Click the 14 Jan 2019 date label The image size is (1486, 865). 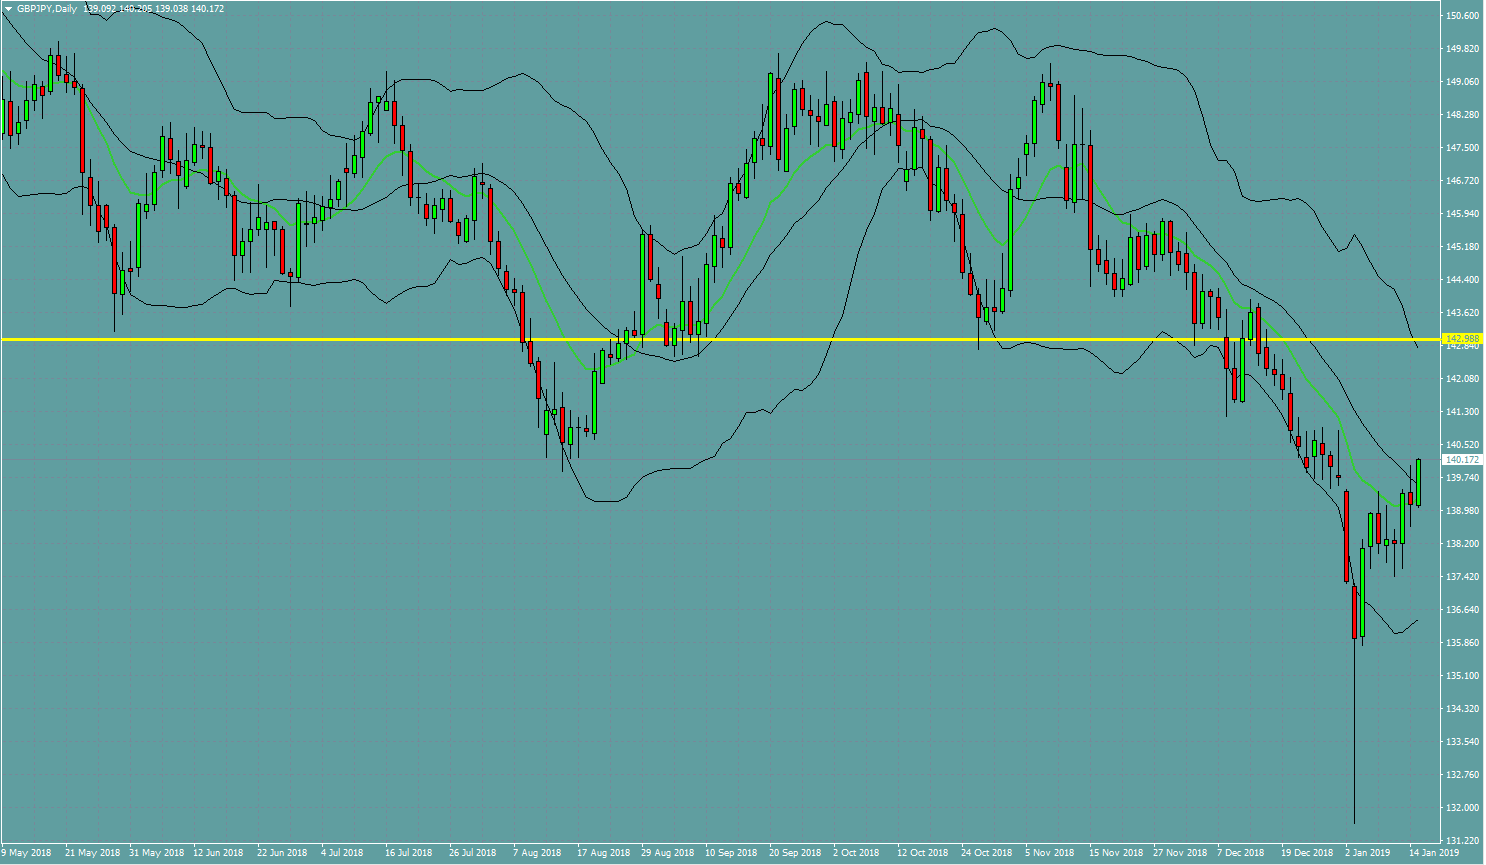click(x=1435, y=853)
